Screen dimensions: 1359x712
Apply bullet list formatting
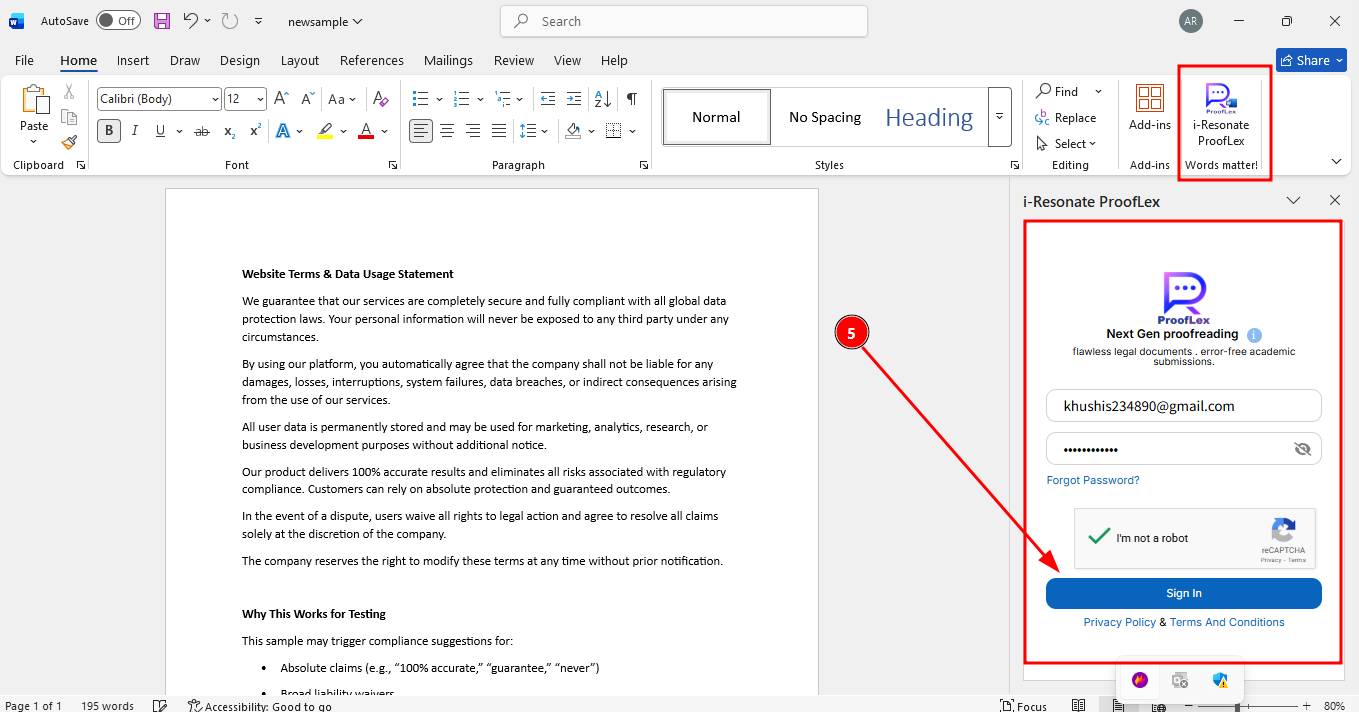click(x=420, y=98)
